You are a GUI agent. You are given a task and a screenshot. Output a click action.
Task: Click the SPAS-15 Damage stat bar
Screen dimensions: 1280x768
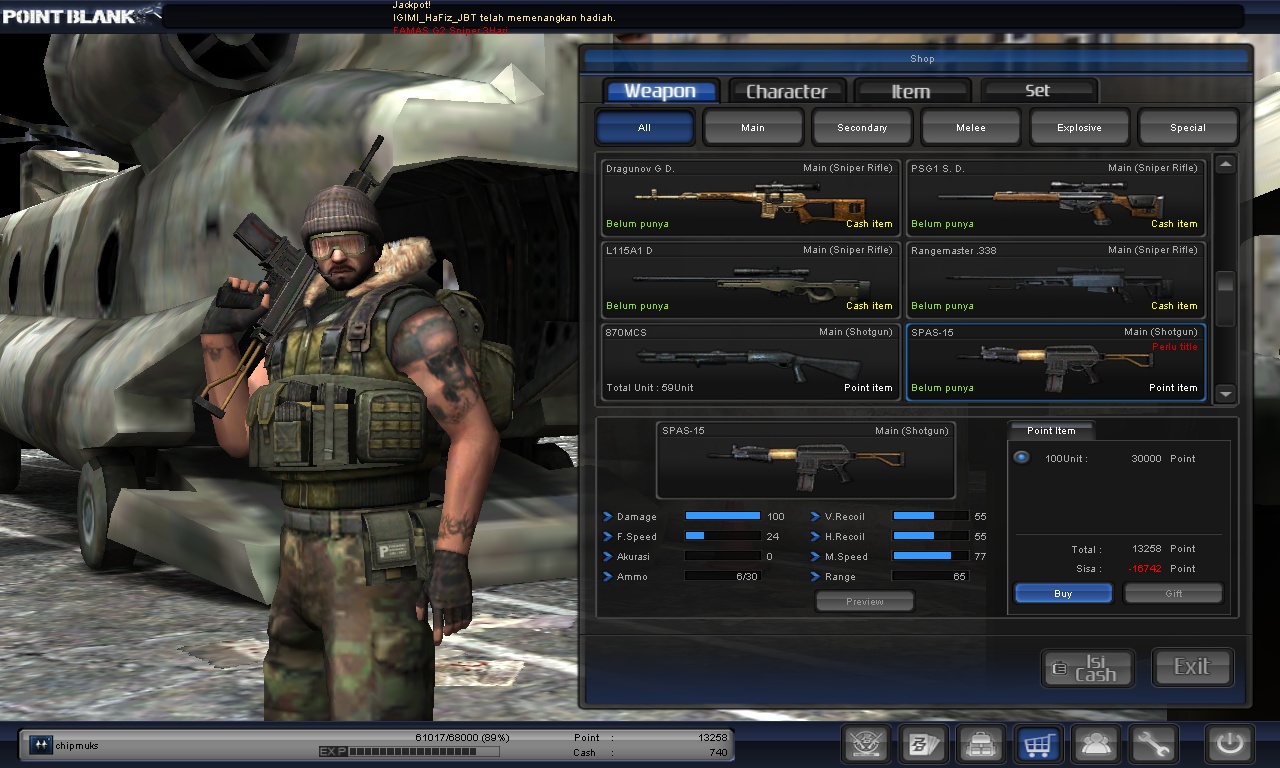(x=722, y=516)
